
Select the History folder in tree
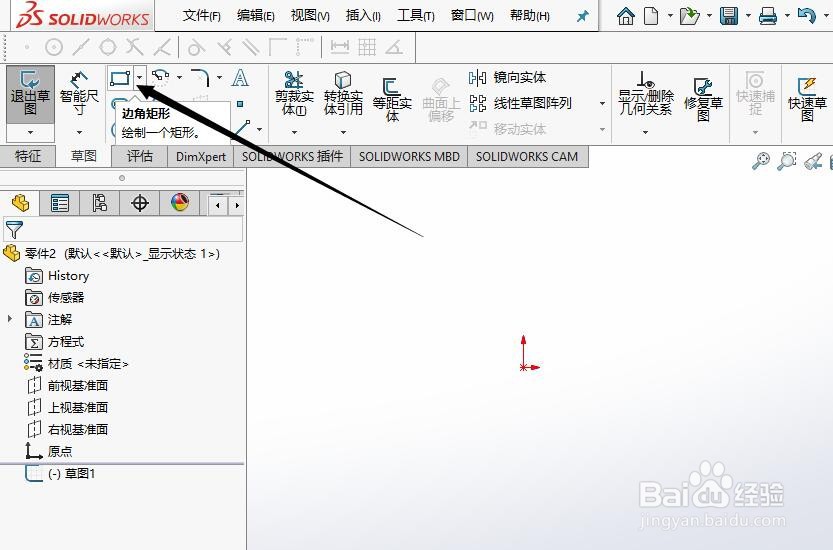pyautogui.click(x=57, y=276)
